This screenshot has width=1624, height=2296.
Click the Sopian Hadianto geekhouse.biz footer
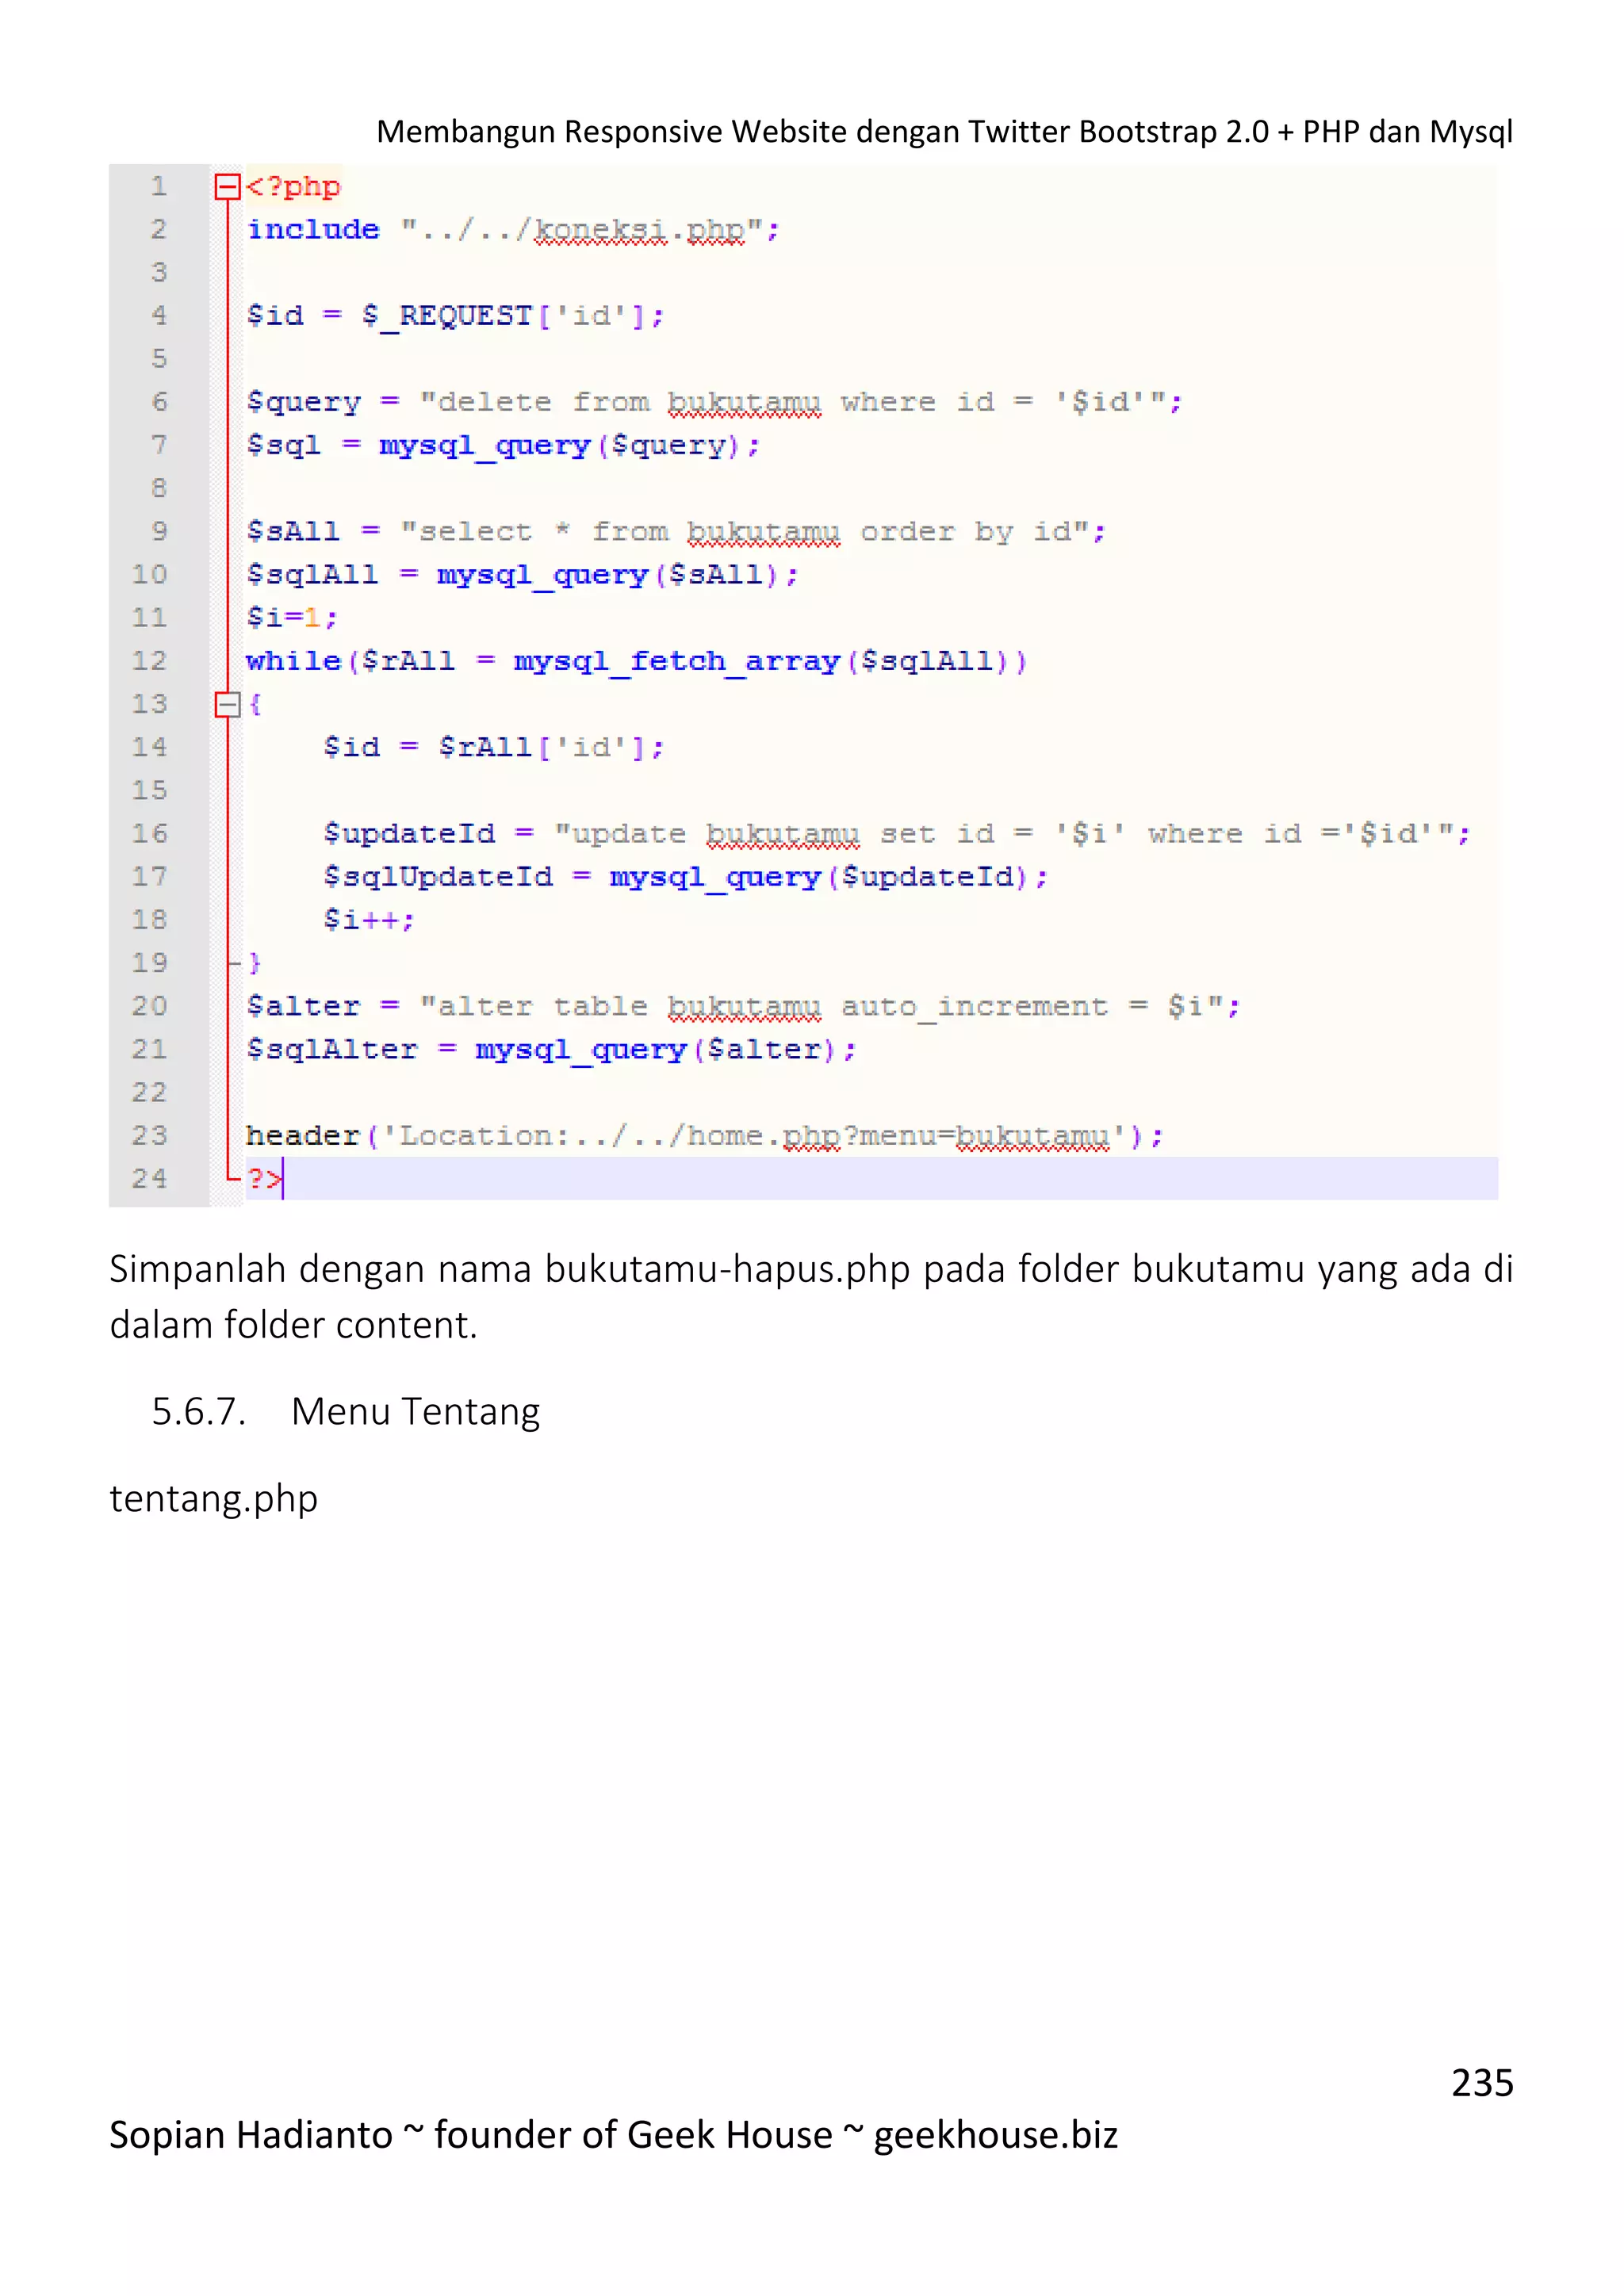coord(613,2135)
